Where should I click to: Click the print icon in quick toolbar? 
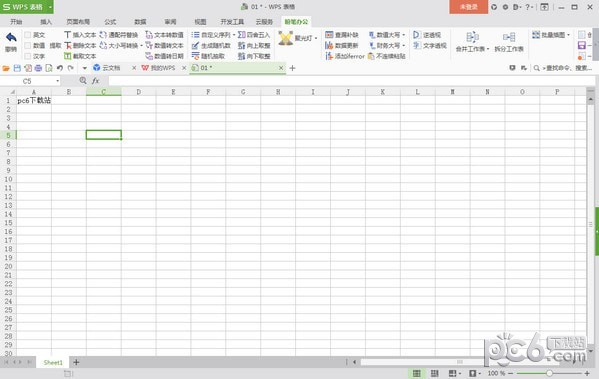[38, 68]
